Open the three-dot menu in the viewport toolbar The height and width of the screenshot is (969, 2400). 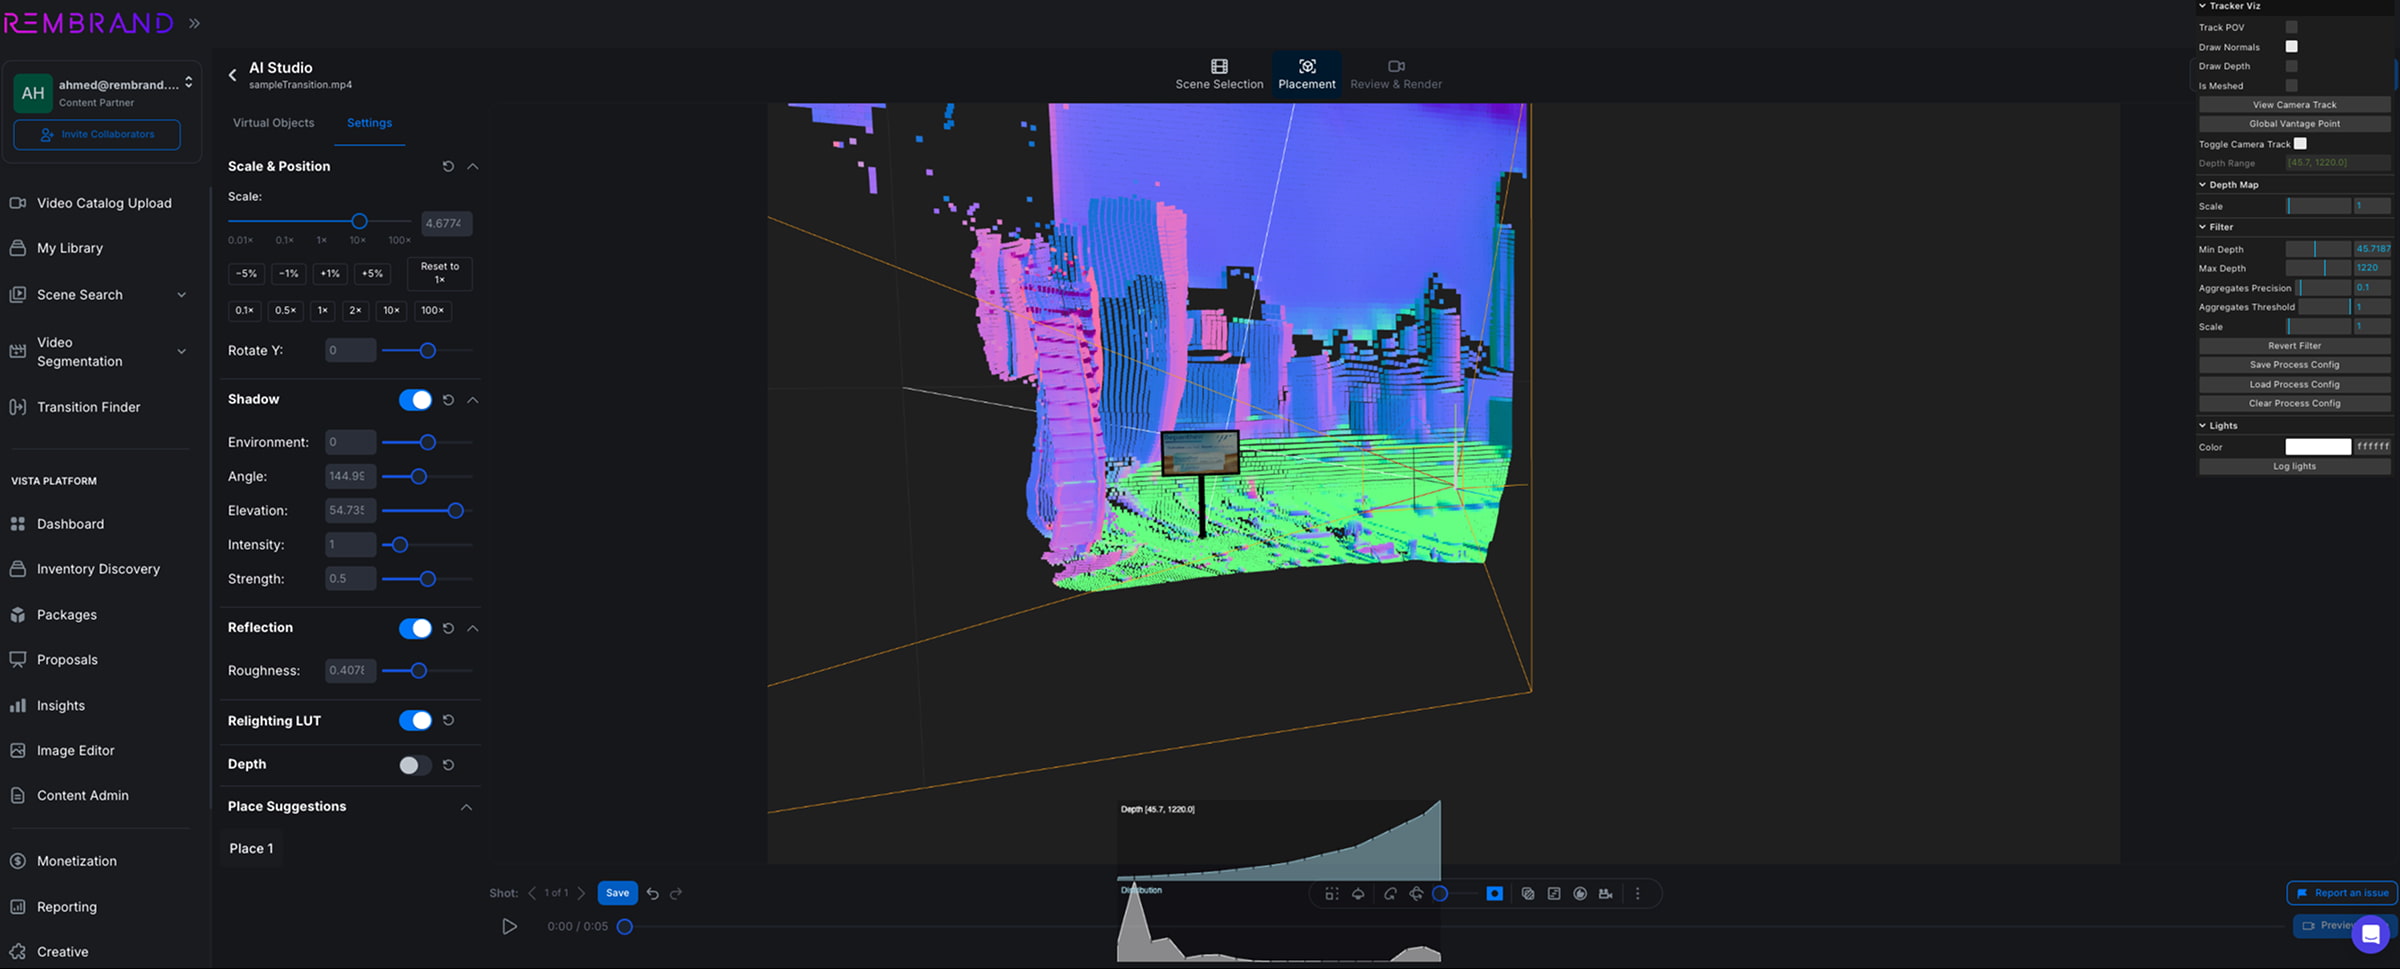point(1637,893)
